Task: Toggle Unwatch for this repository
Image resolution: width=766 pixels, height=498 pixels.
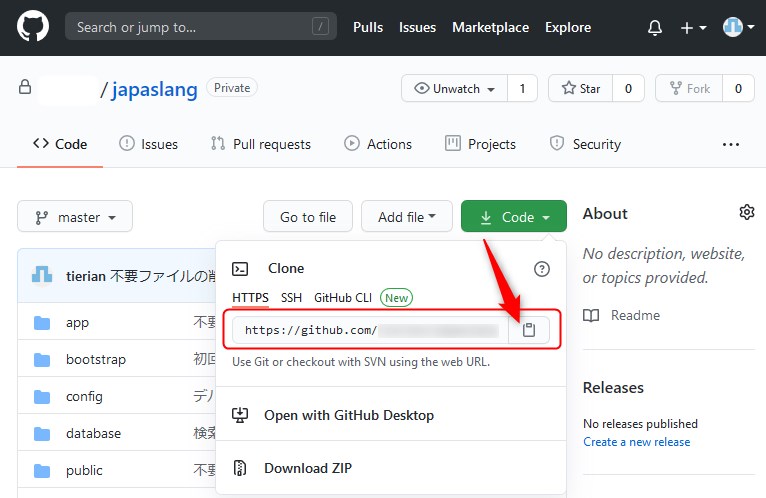Action: click(x=454, y=89)
